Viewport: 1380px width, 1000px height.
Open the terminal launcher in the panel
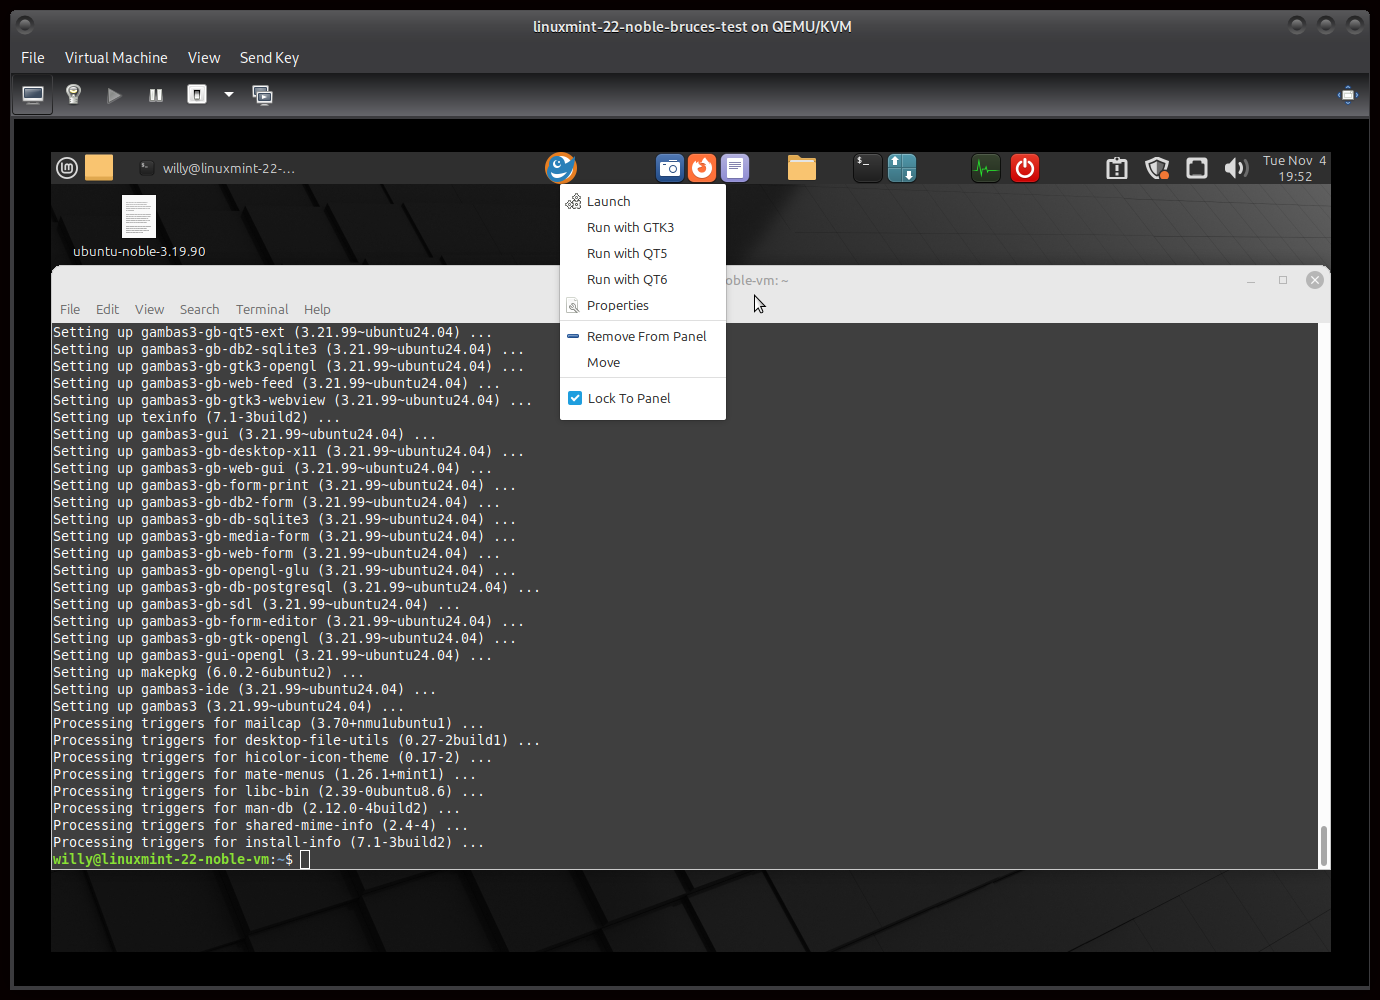tap(867, 168)
